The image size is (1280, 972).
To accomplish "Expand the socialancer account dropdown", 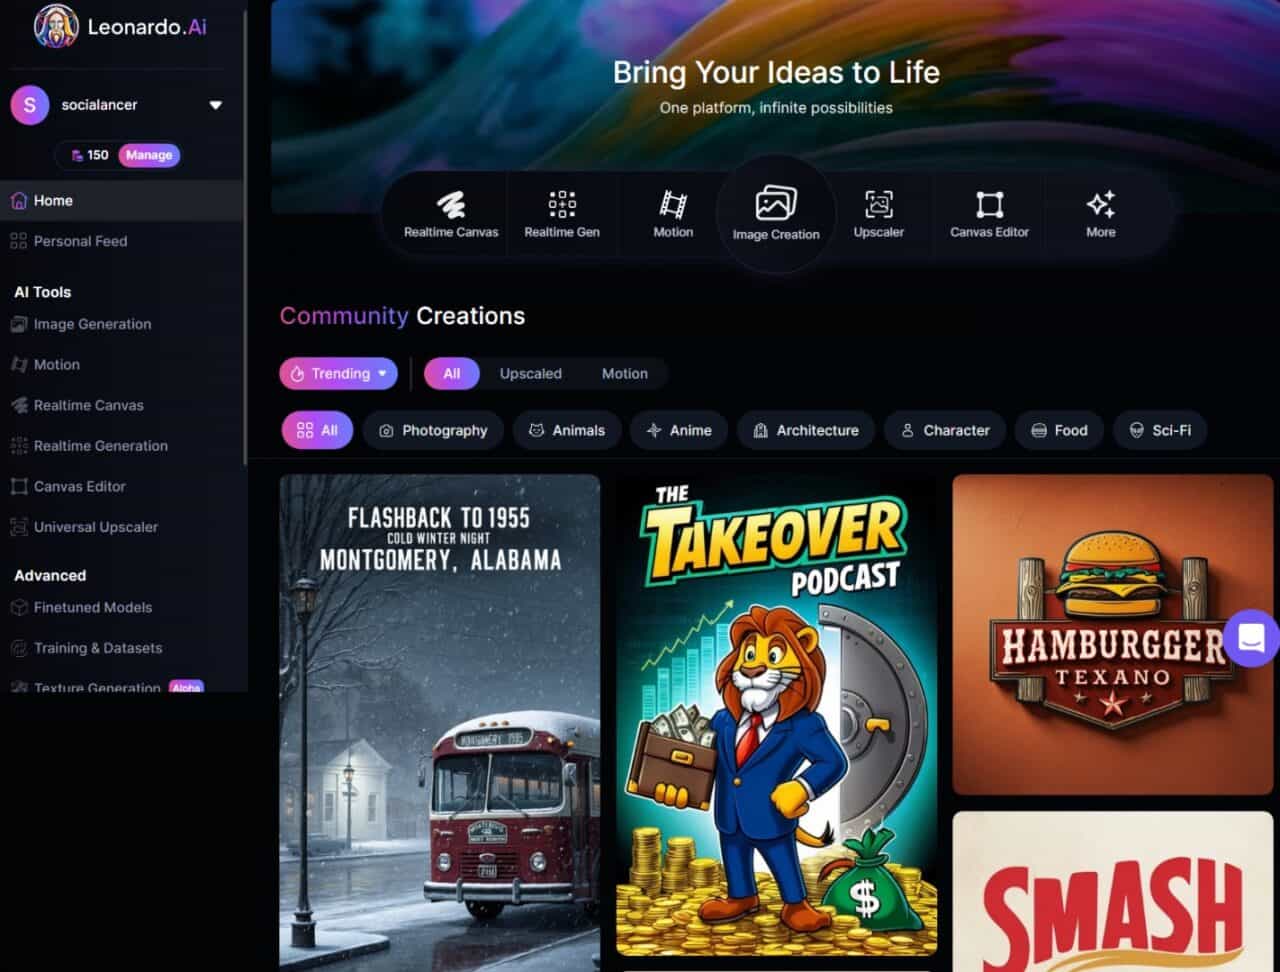I will pos(215,105).
